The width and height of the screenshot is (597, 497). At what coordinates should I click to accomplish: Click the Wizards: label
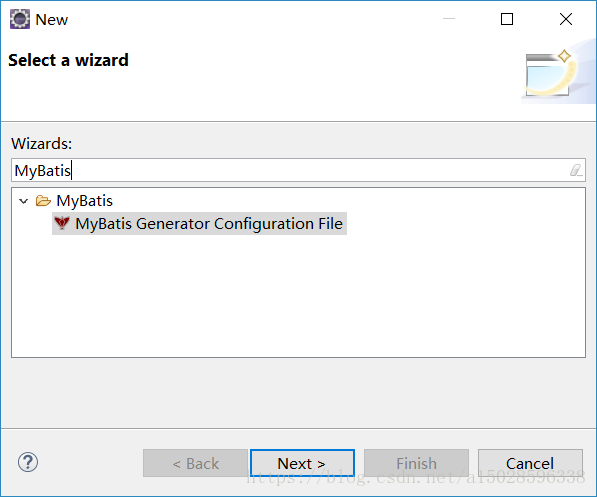pos(42,144)
